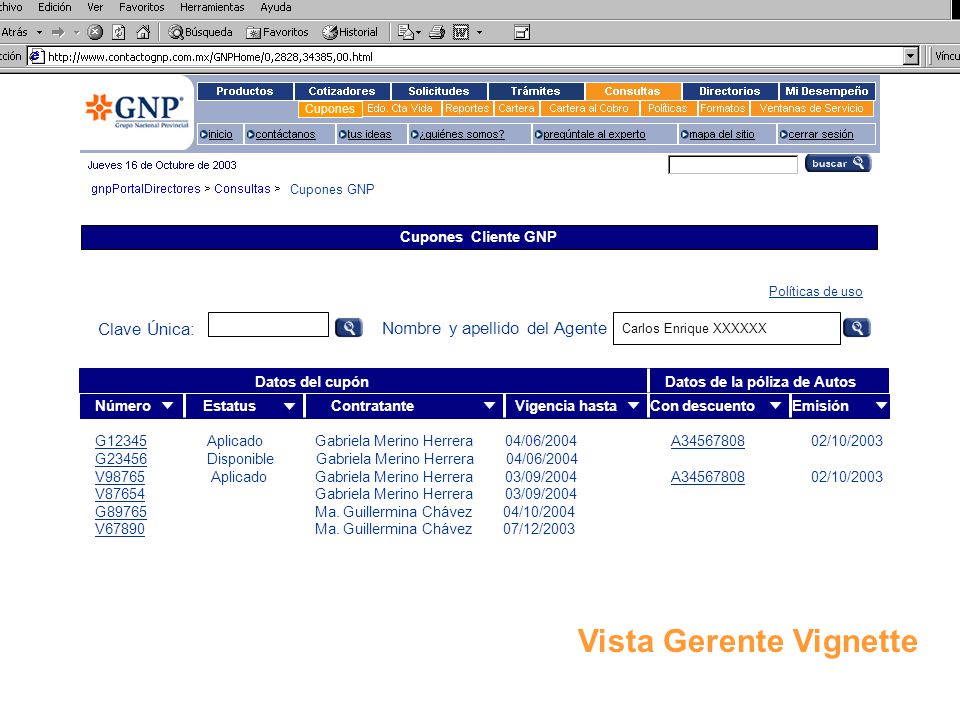Screen dimensions: 960x720
Task: Follow the cerrar sesión link
Action: pos(820,134)
